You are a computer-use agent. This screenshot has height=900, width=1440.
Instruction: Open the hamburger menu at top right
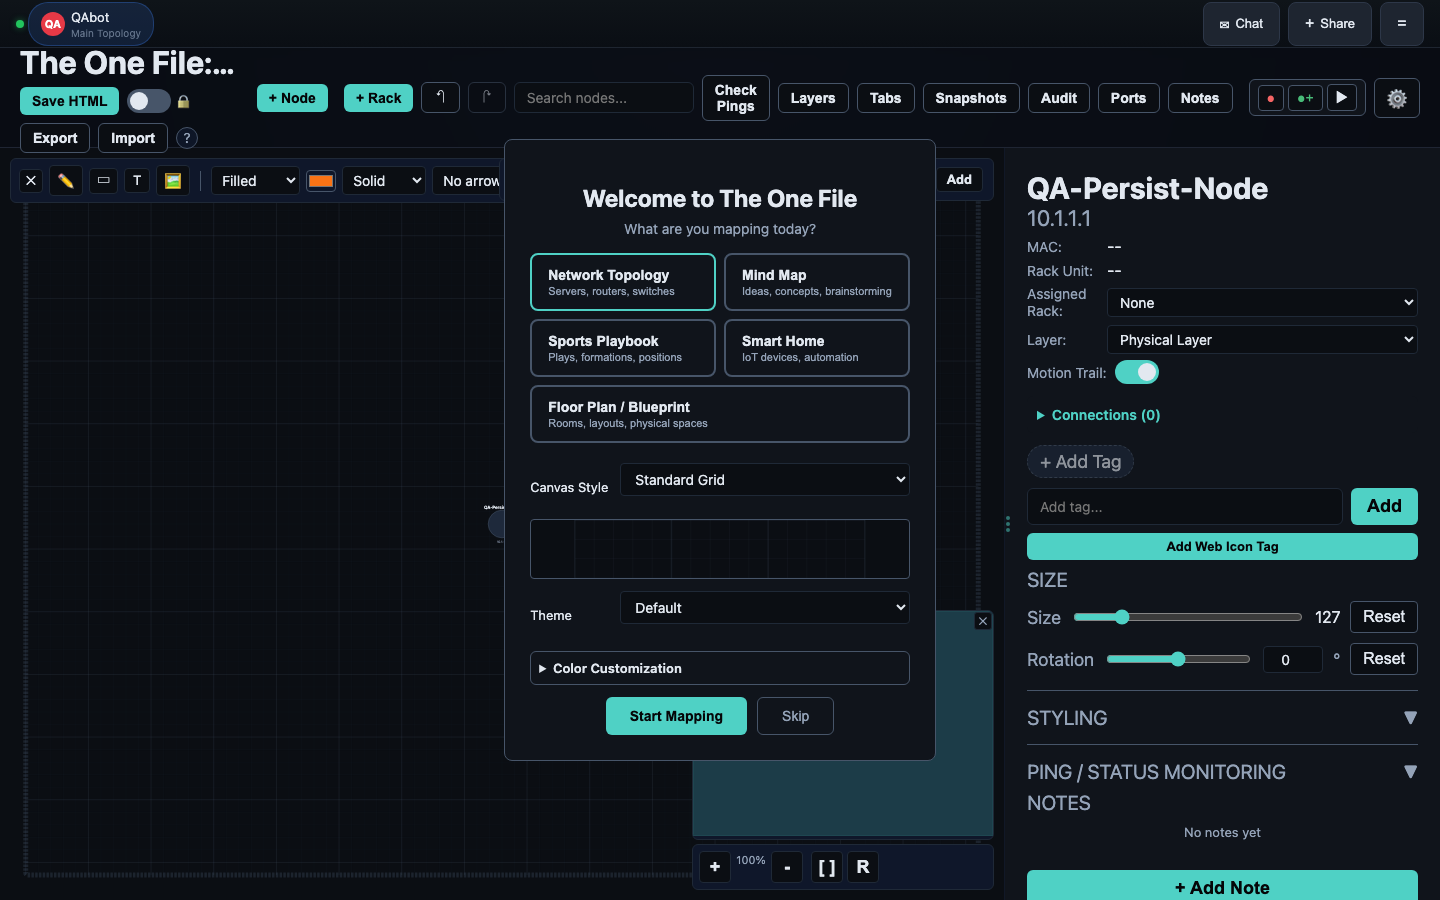click(x=1402, y=24)
